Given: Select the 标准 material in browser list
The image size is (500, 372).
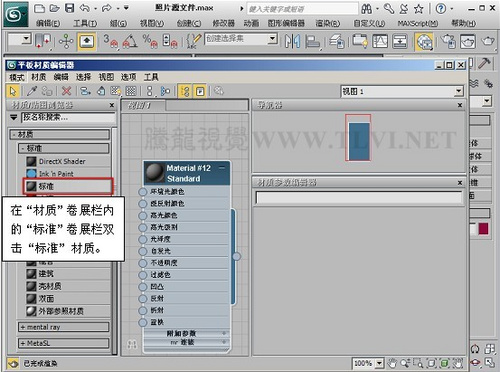Looking at the screenshot, I should tap(68, 186).
